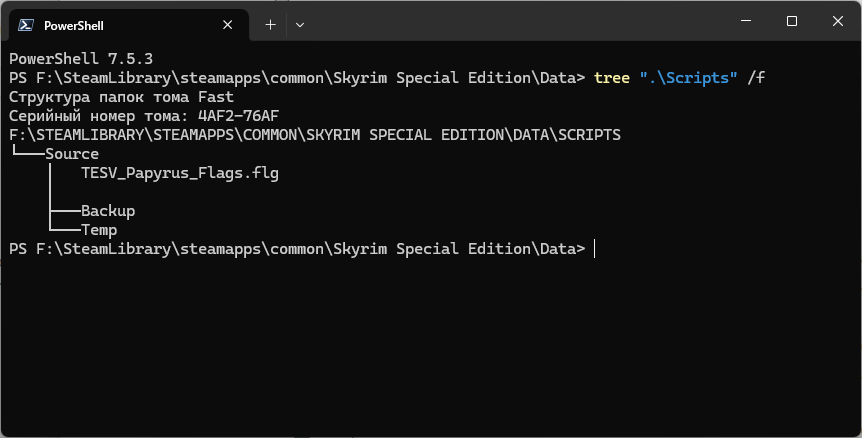Screen dimensions: 862x438
Task: Minimize the terminal window
Action: (x=745, y=21)
